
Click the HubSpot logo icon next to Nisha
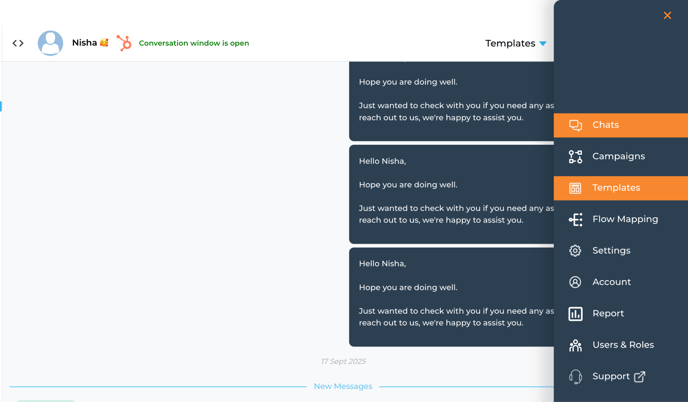[124, 43]
